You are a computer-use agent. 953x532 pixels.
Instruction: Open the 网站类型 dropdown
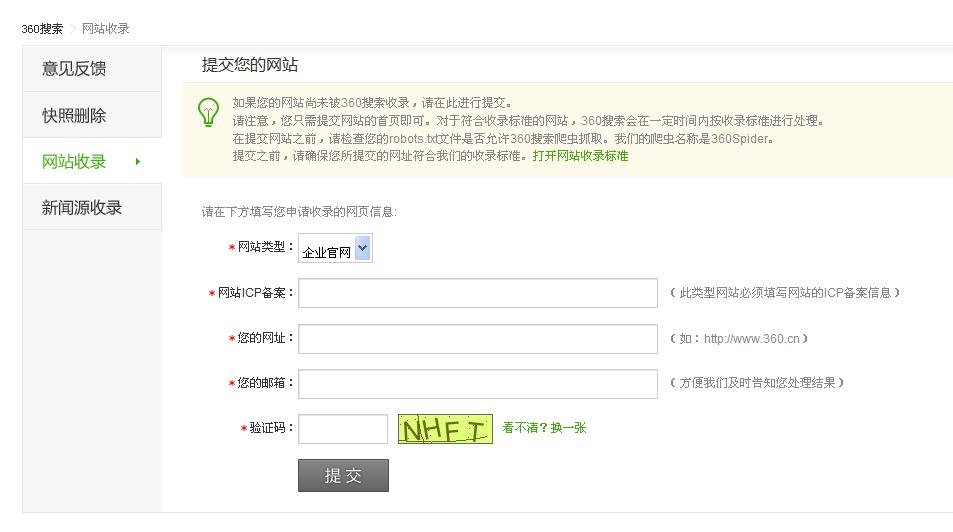tap(336, 249)
